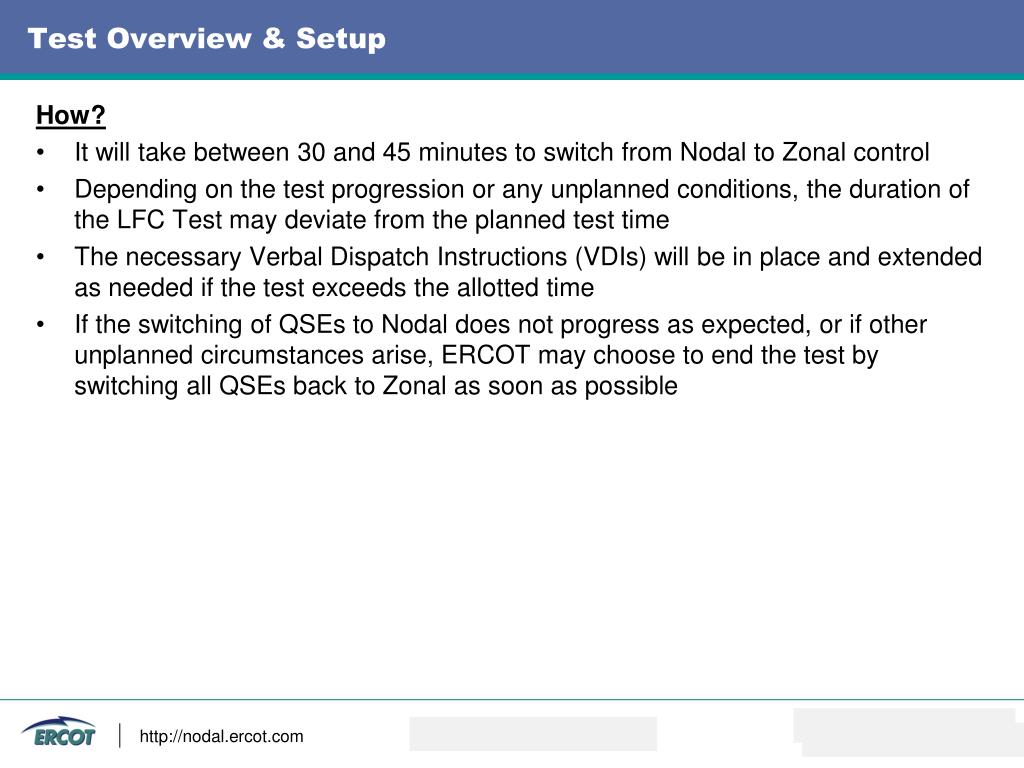
Task: Click the word 'ERCOT' in last bullet
Action: (x=485, y=355)
